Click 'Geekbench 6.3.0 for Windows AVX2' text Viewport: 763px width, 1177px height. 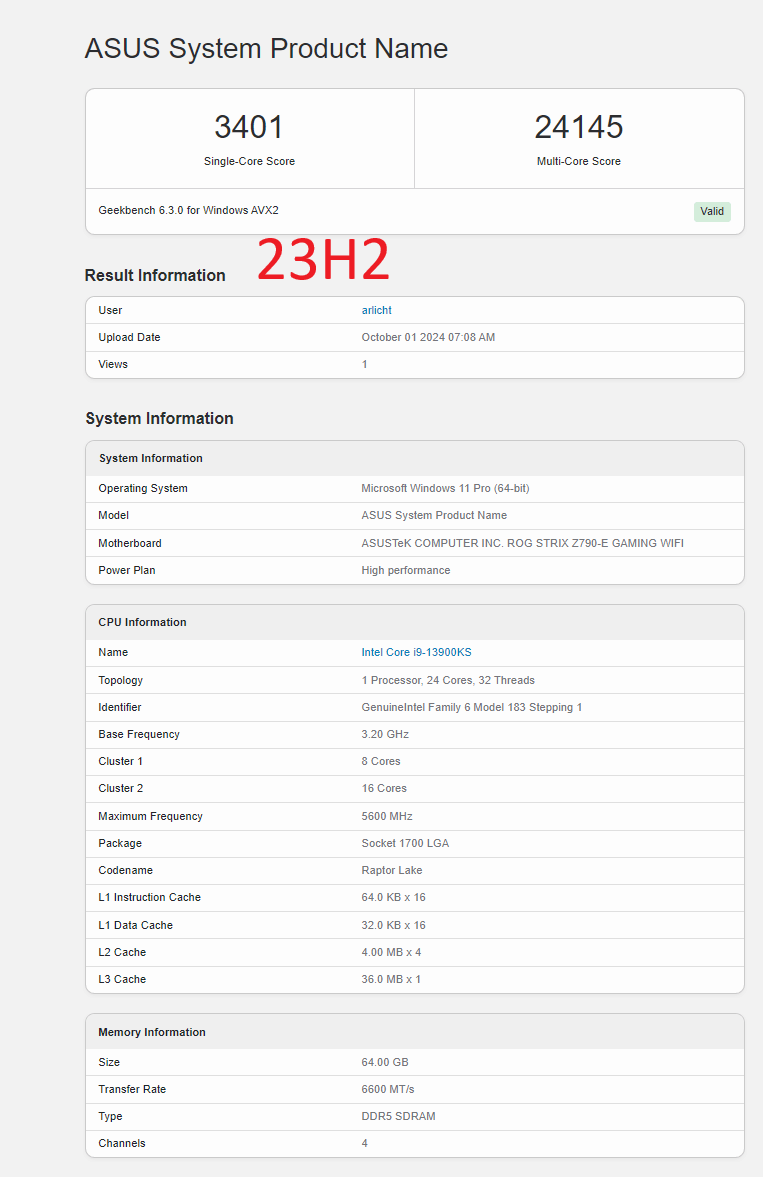[x=188, y=210]
